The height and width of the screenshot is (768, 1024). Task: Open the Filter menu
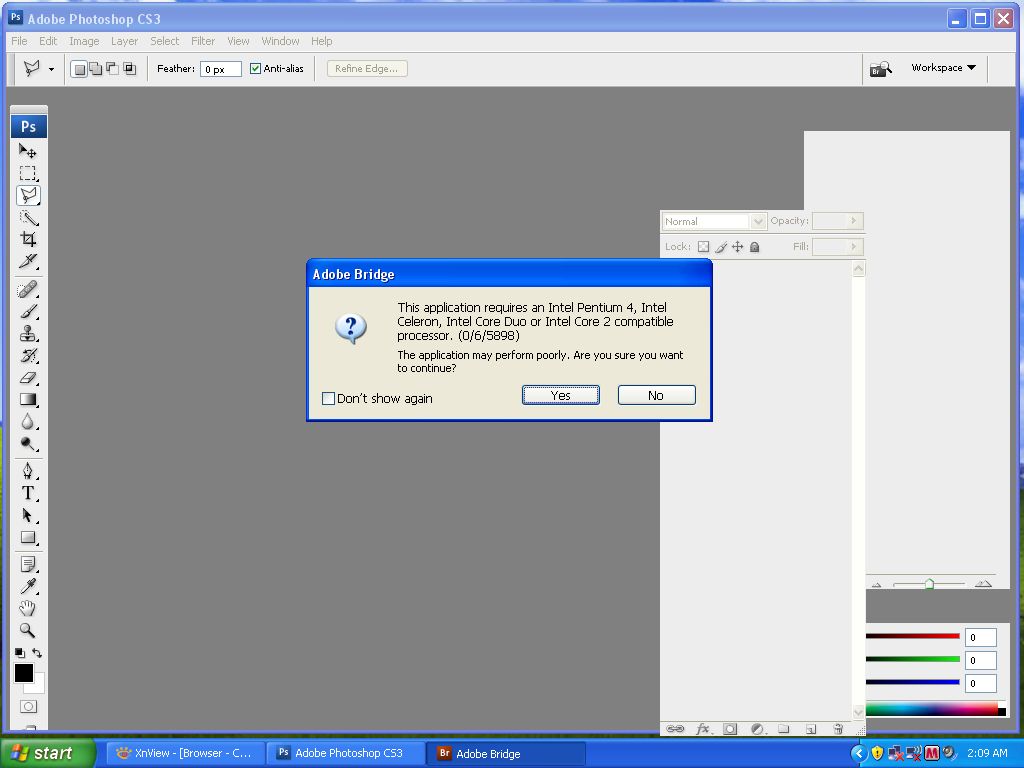click(203, 41)
